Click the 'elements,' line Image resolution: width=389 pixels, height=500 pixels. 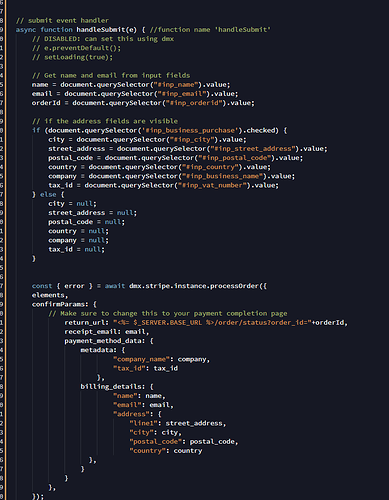coord(50,295)
